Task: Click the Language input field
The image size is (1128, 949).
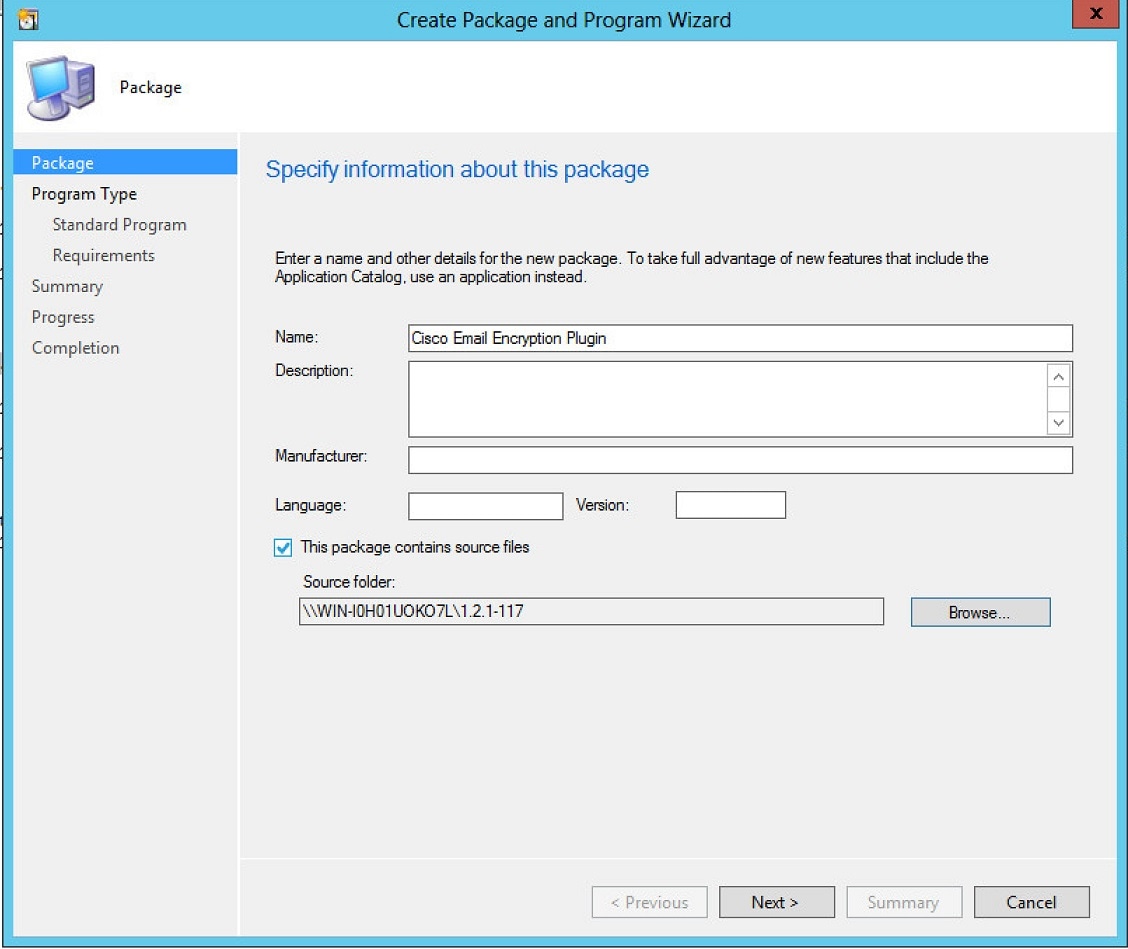Action: pyautogui.click(x=485, y=505)
